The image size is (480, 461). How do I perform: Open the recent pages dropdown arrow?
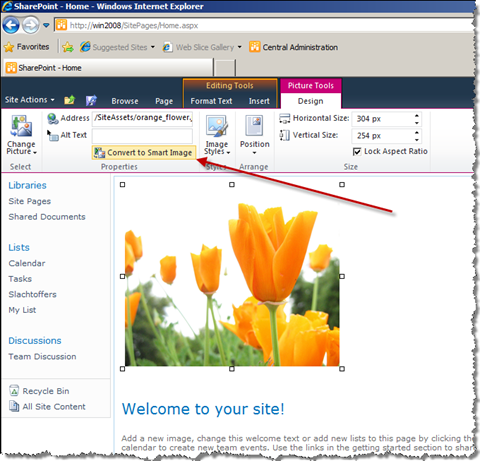tap(46, 25)
